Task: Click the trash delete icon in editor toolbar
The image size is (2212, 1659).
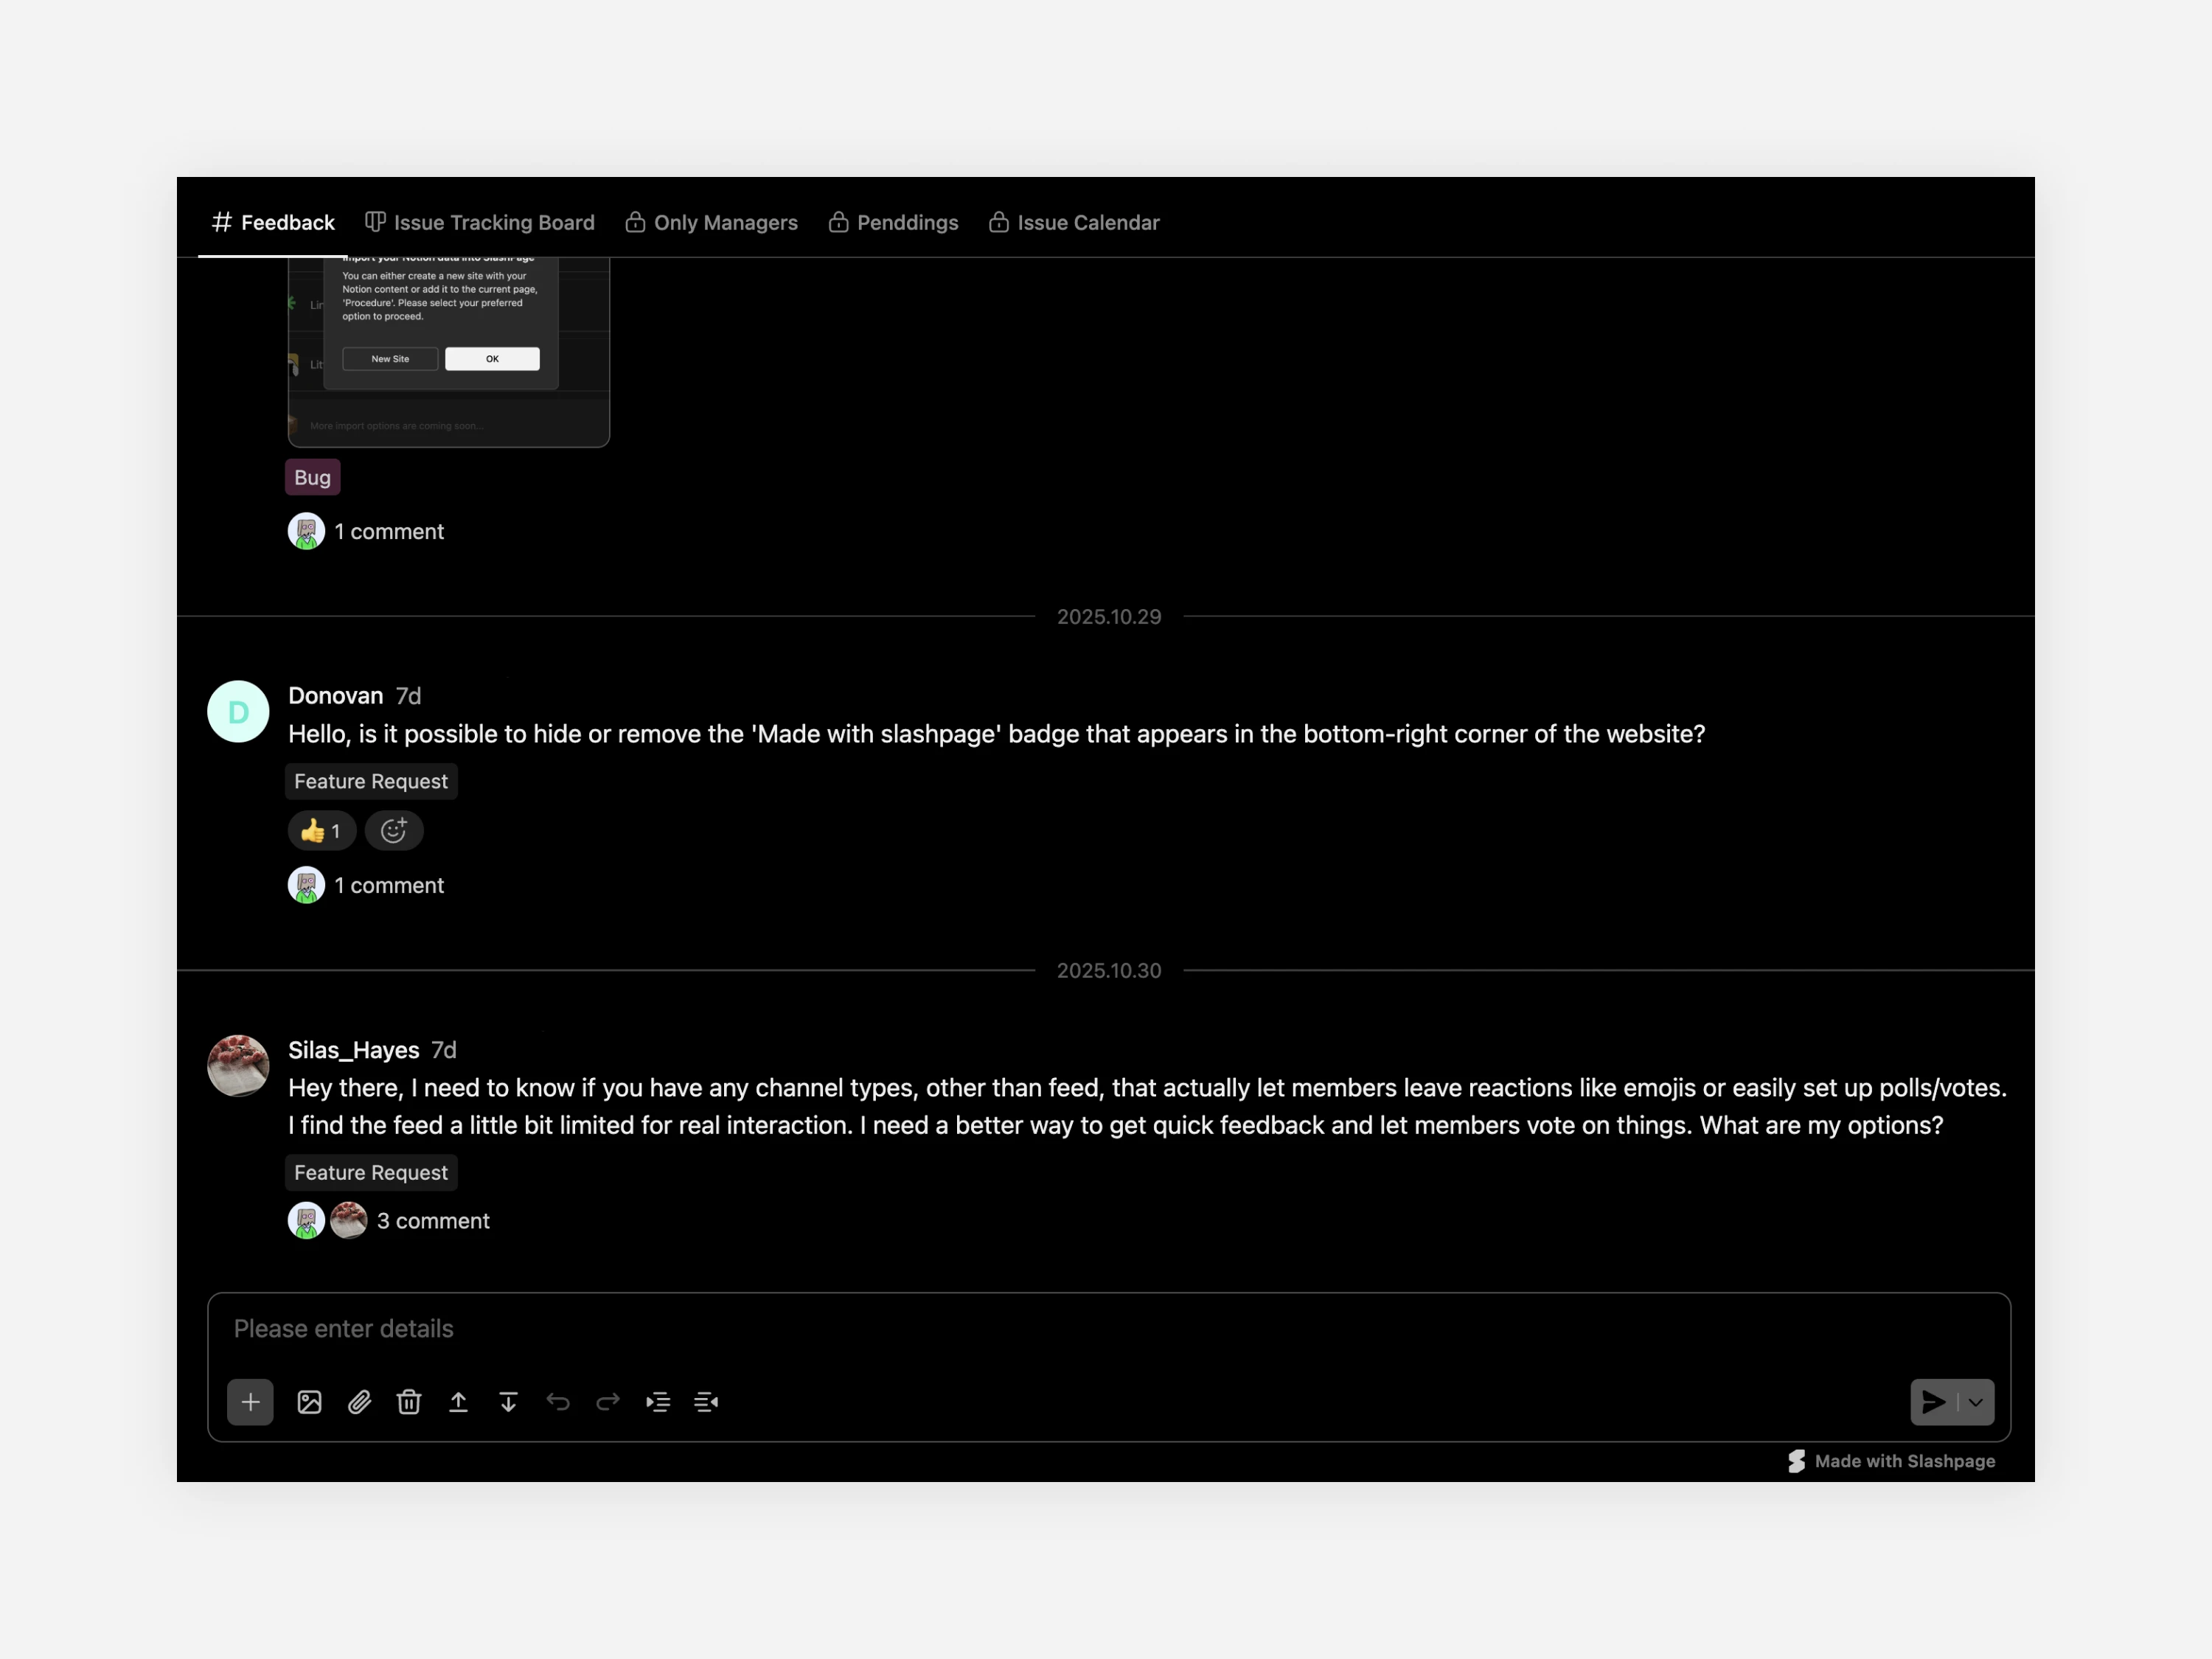Action: click(x=409, y=1402)
